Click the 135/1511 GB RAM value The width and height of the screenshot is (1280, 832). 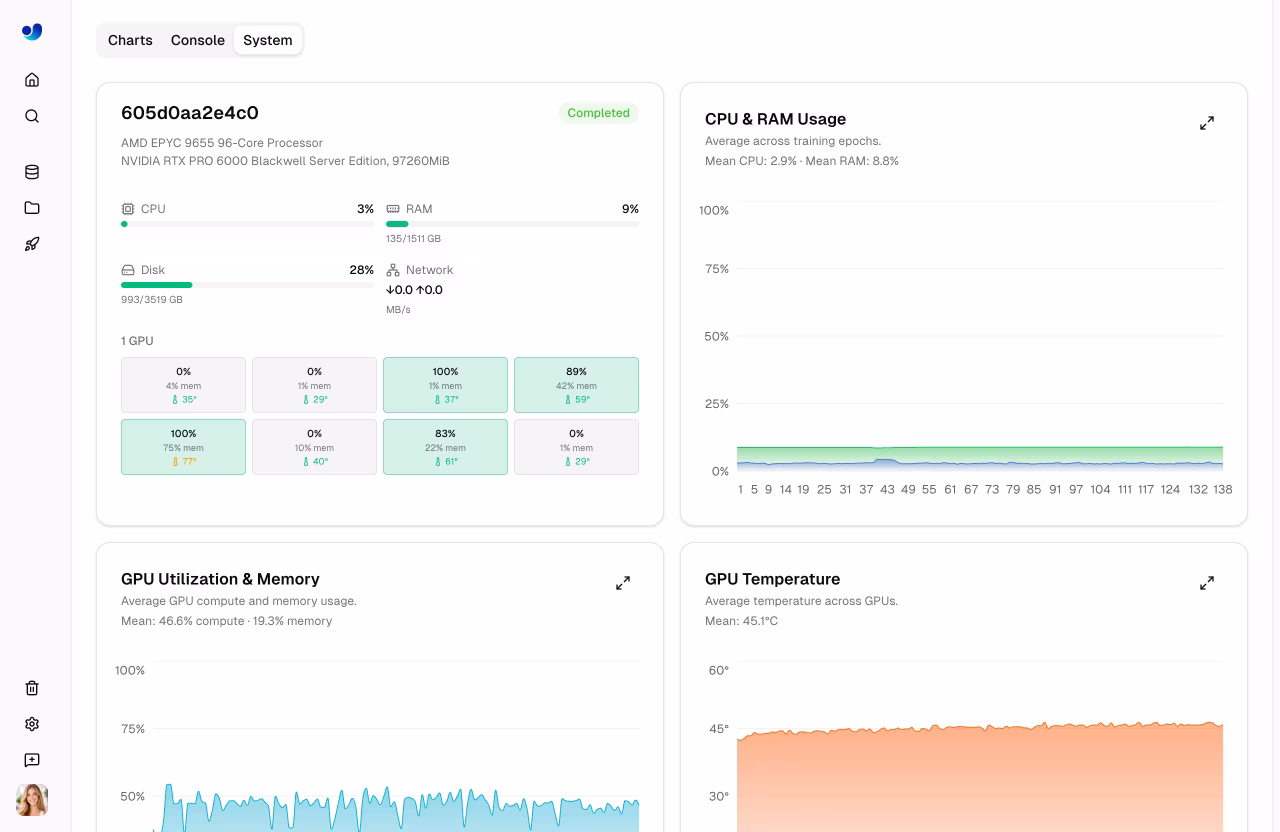coord(413,239)
